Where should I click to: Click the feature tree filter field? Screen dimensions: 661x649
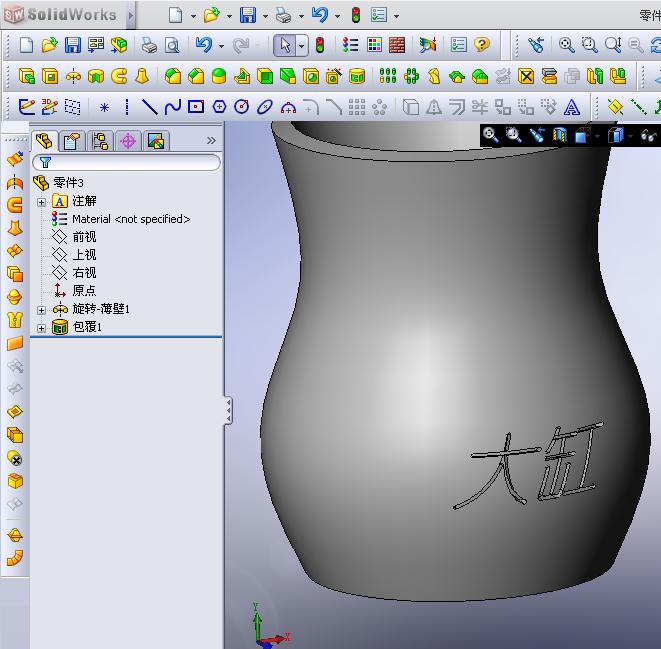tap(126, 162)
